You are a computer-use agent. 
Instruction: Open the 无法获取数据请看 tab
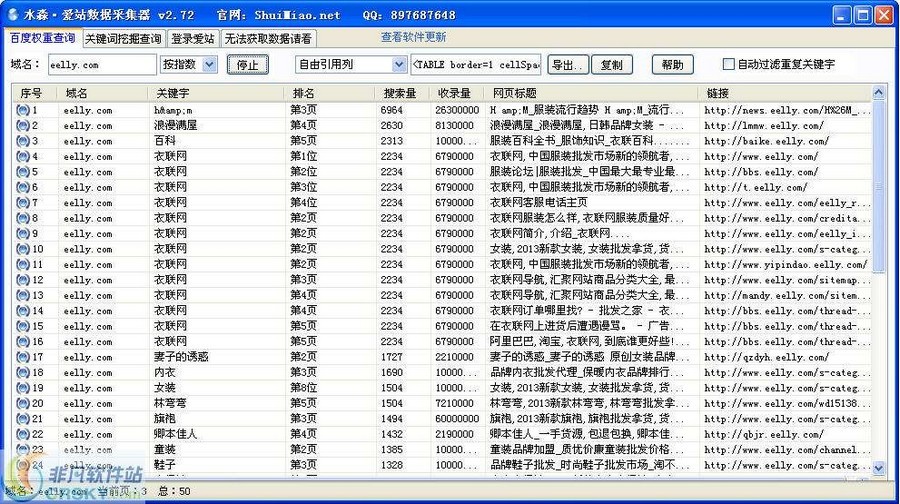pos(268,39)
